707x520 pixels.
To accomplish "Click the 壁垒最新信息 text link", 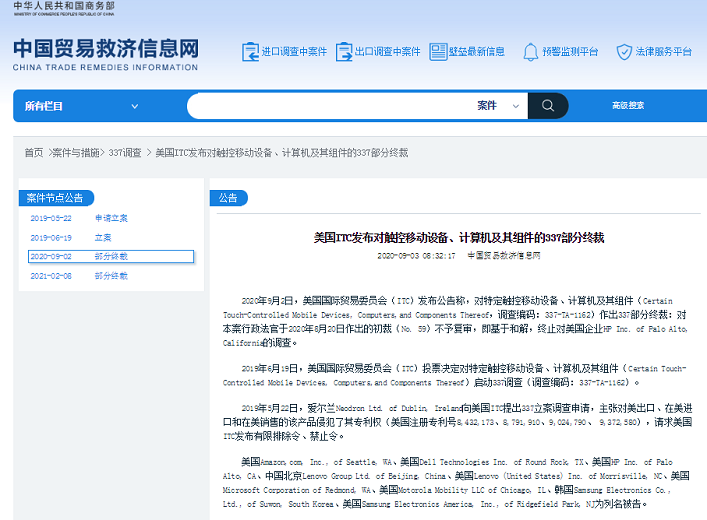I will (477, 52).
